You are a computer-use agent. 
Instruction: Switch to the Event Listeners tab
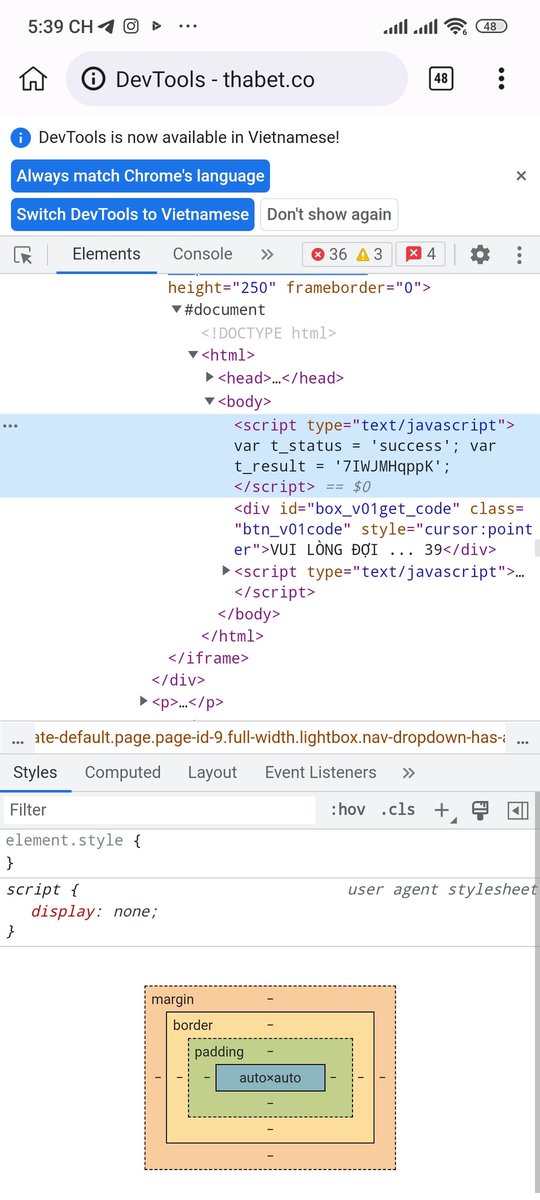[x=320, y=773]
